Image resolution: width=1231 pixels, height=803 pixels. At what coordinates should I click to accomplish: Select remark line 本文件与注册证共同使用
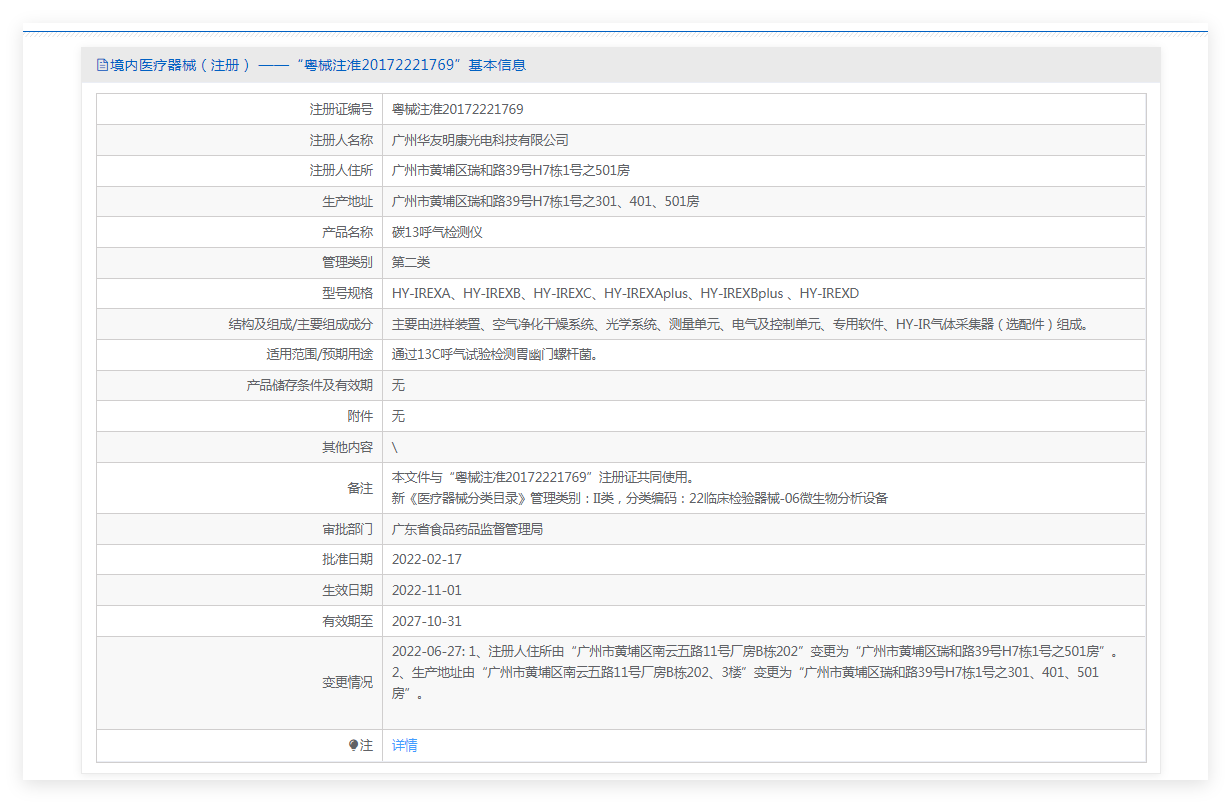pyautogui.click(x=543, y=477)
